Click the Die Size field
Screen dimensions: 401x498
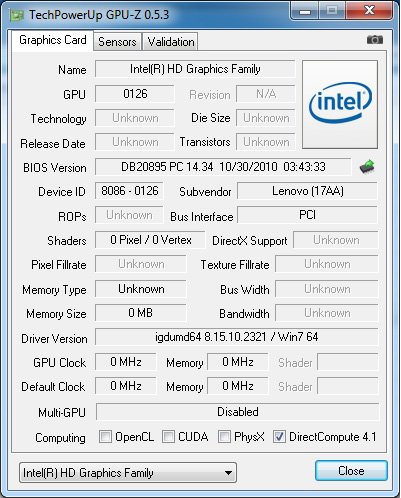[266, 118]
